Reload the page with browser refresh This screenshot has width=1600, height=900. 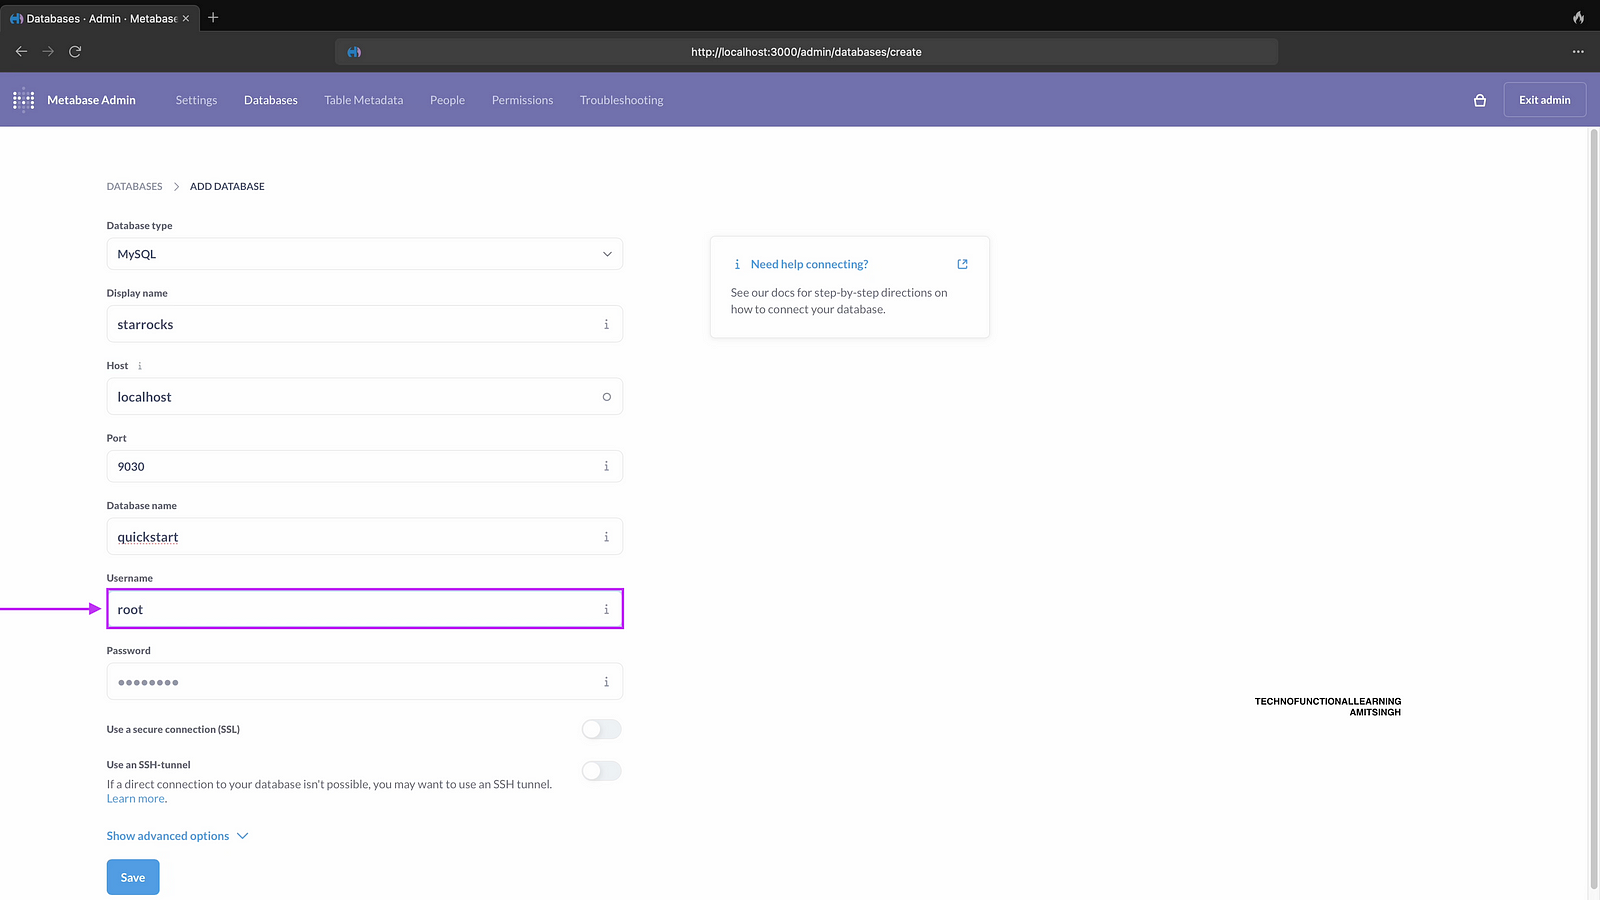[x=75, y=51]
